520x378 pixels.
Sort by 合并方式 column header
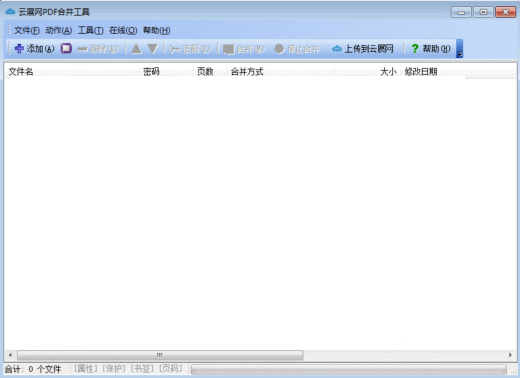click(281, 71)
